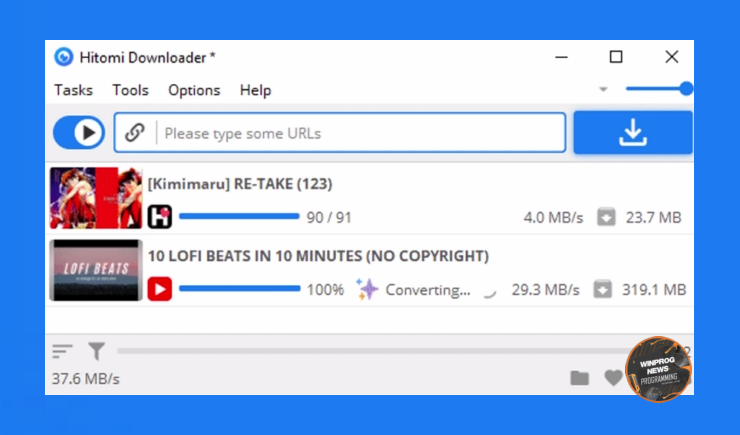Click the filter funnel icon

click(96, 351)
